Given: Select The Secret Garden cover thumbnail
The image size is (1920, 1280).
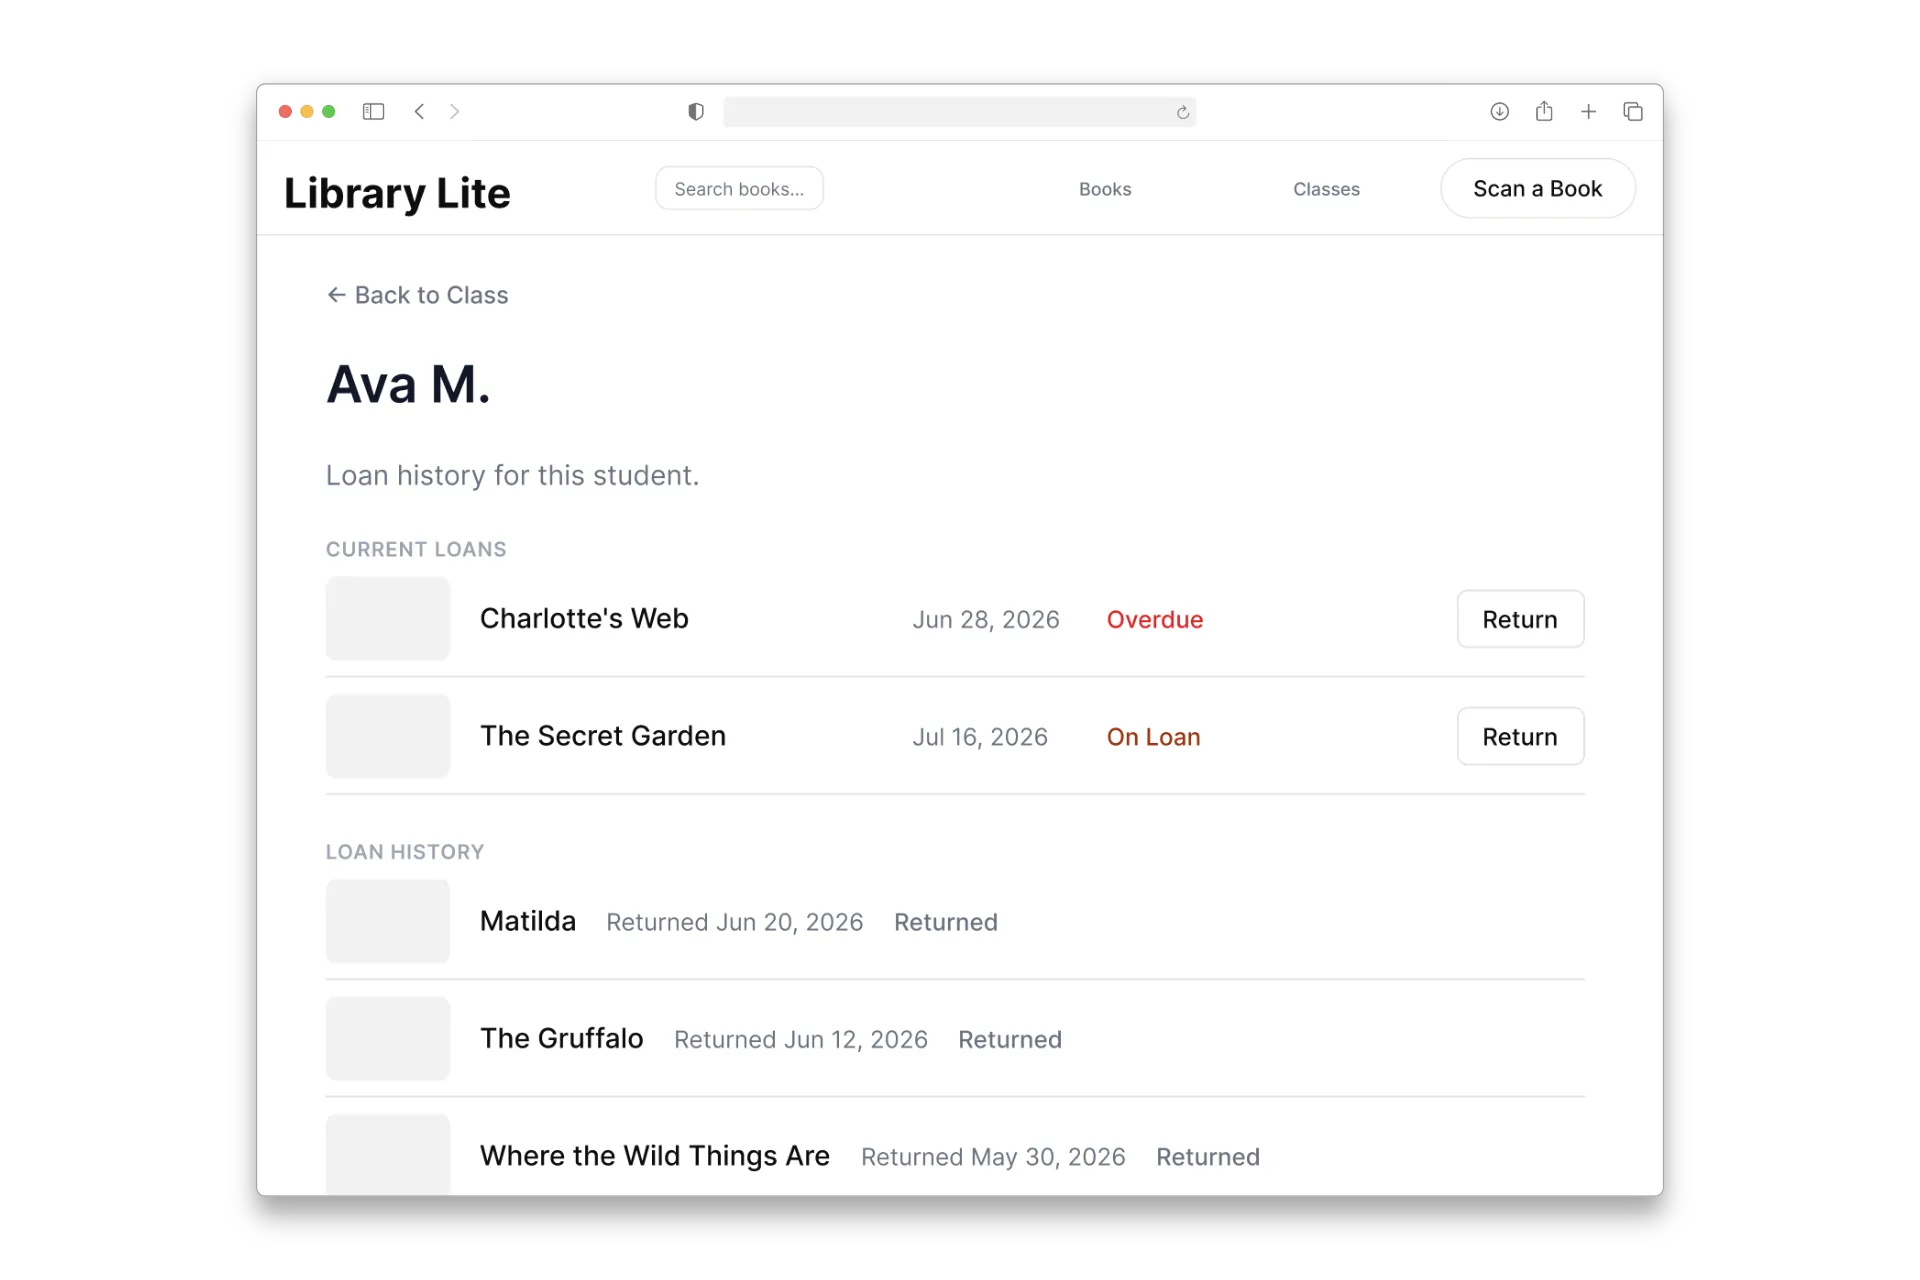Looking at the screenshot, I should point(388,736).
